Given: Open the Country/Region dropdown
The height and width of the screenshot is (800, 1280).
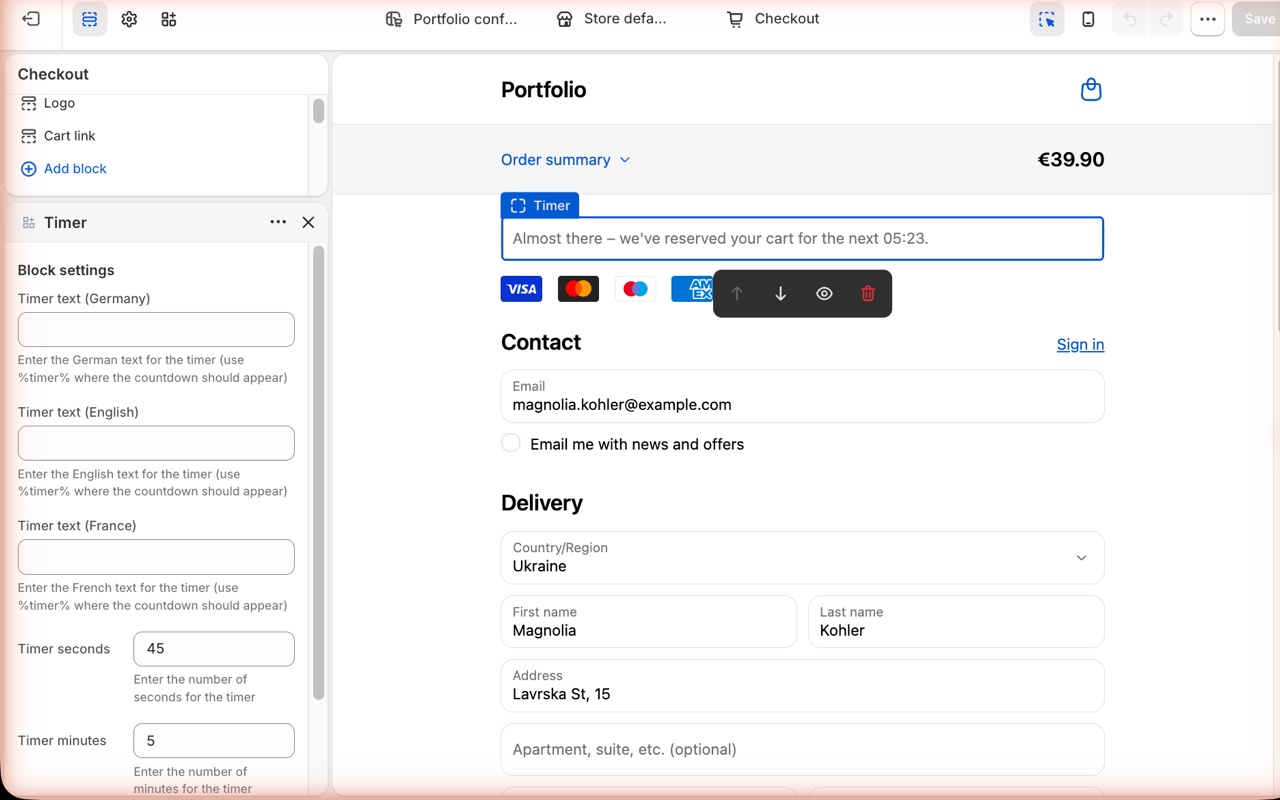Looking at the screenshot, I should pos(802,558).
